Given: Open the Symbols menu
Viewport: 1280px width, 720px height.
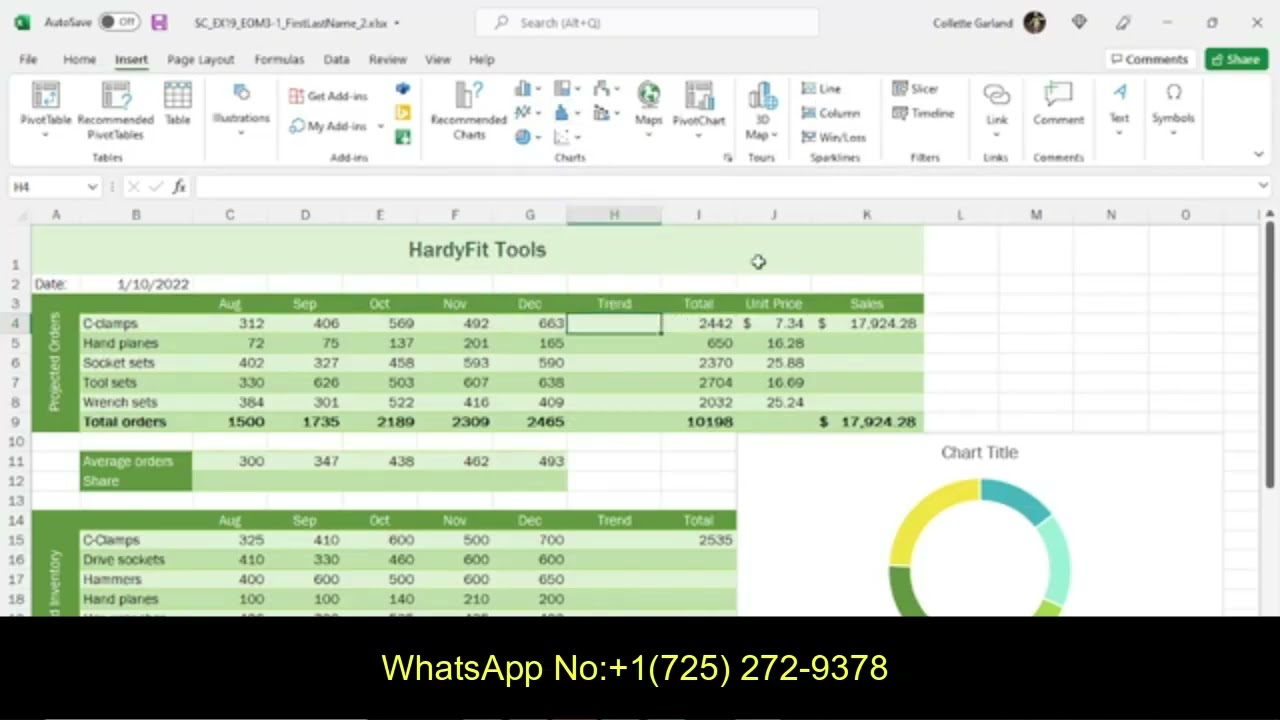Looking at the screenshot, I should click(x=1173, y=109).
